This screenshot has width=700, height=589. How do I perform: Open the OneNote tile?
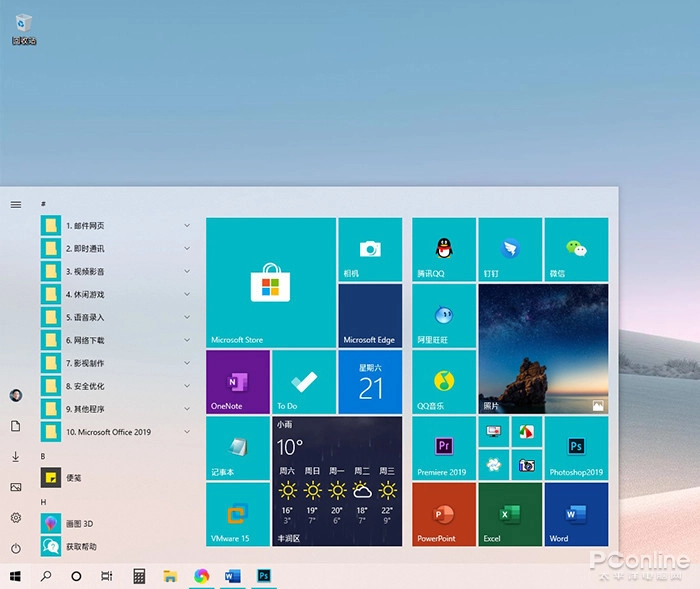(x=238, y=382)
